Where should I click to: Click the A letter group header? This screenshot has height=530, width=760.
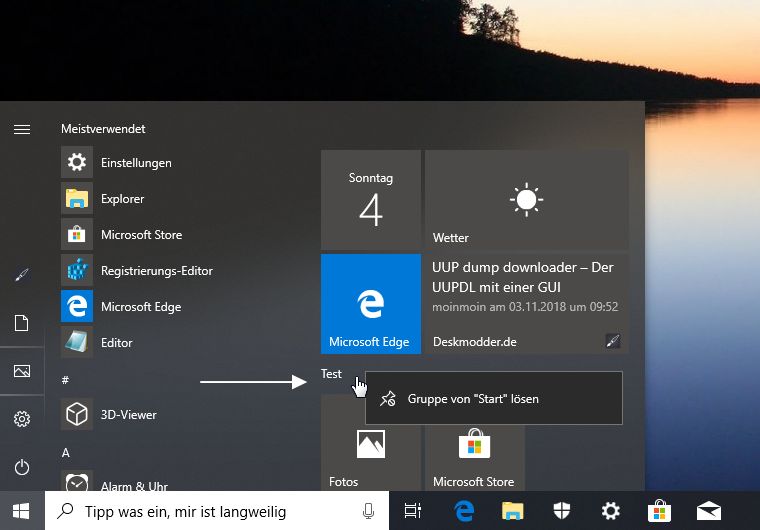tap(65, 452)
